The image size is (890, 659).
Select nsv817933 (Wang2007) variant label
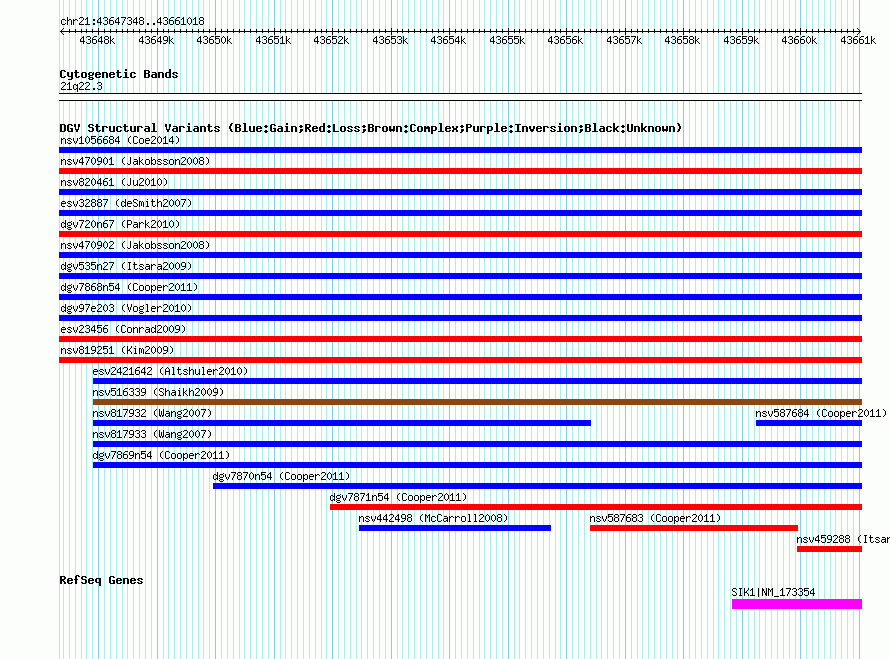152,434
